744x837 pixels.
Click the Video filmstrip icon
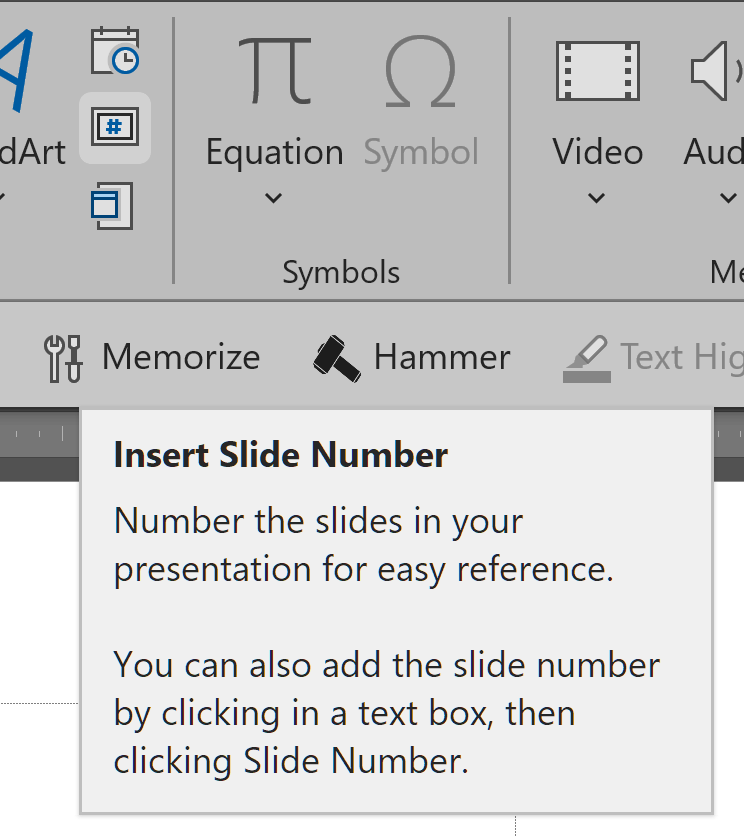[598, 71]
